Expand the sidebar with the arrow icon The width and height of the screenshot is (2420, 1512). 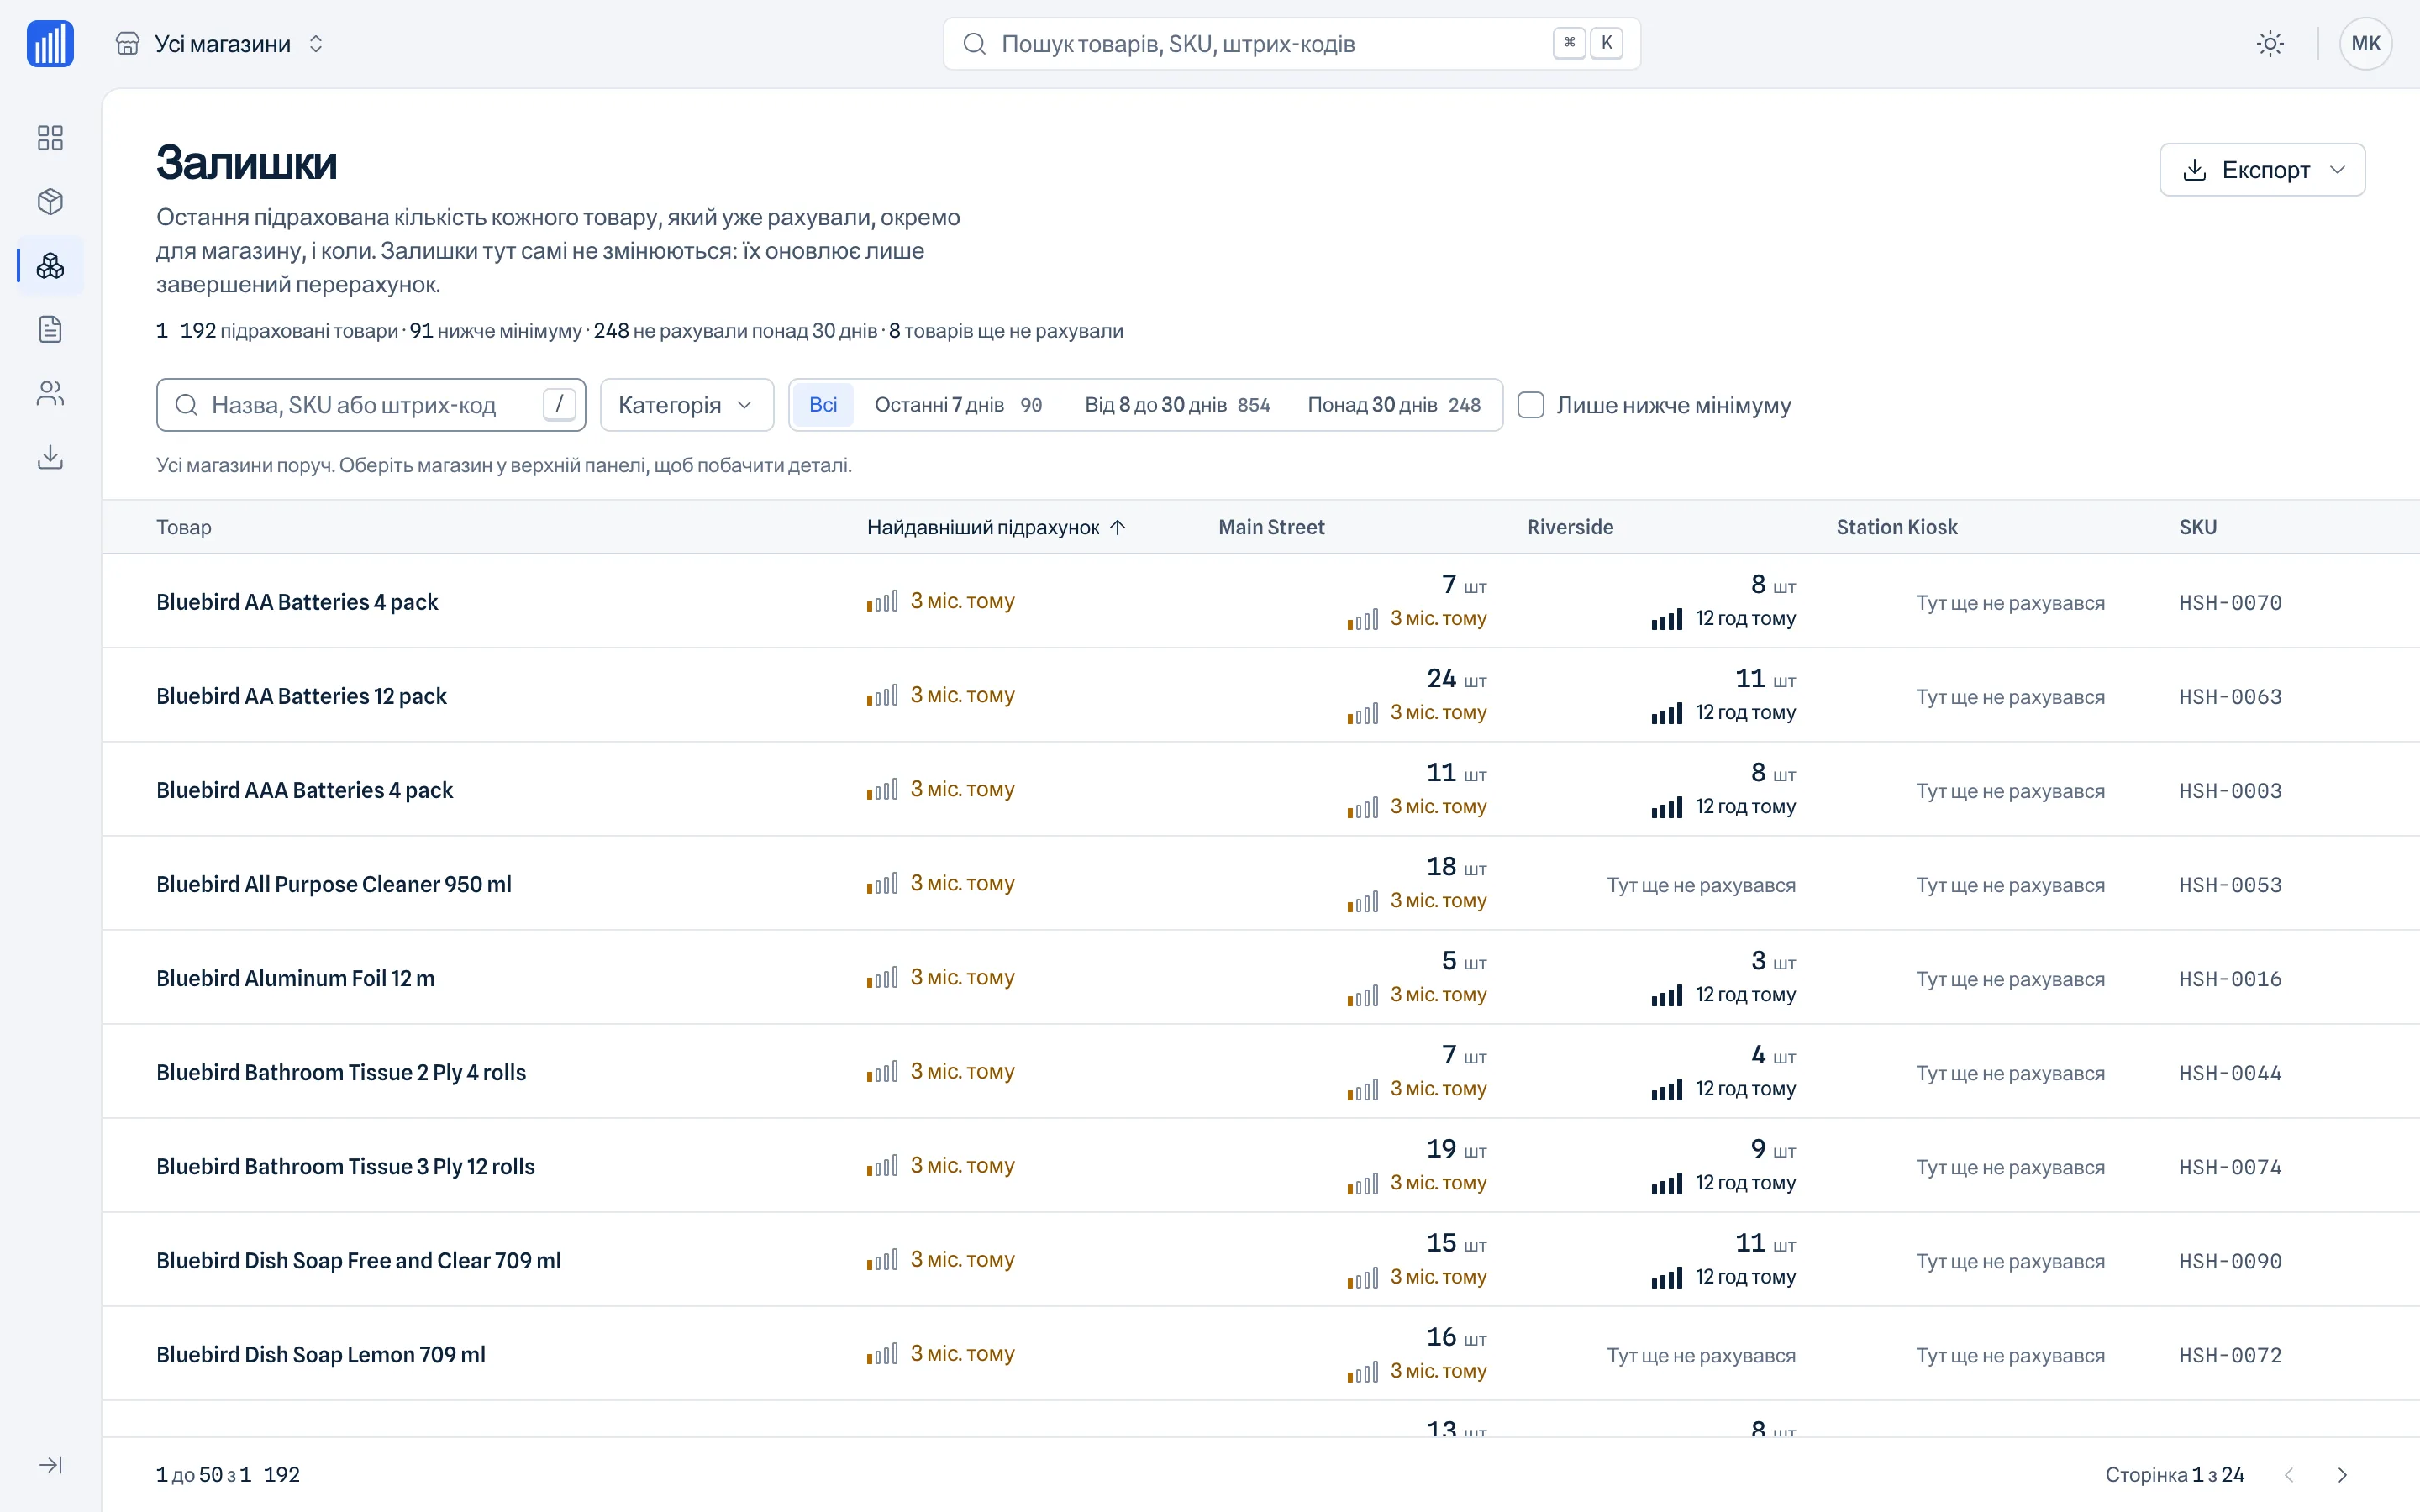[50, 1465]
